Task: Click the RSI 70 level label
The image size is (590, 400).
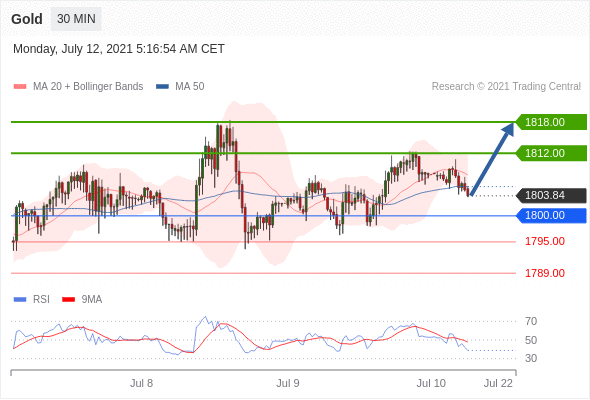Action: click(x=531, y=321)
